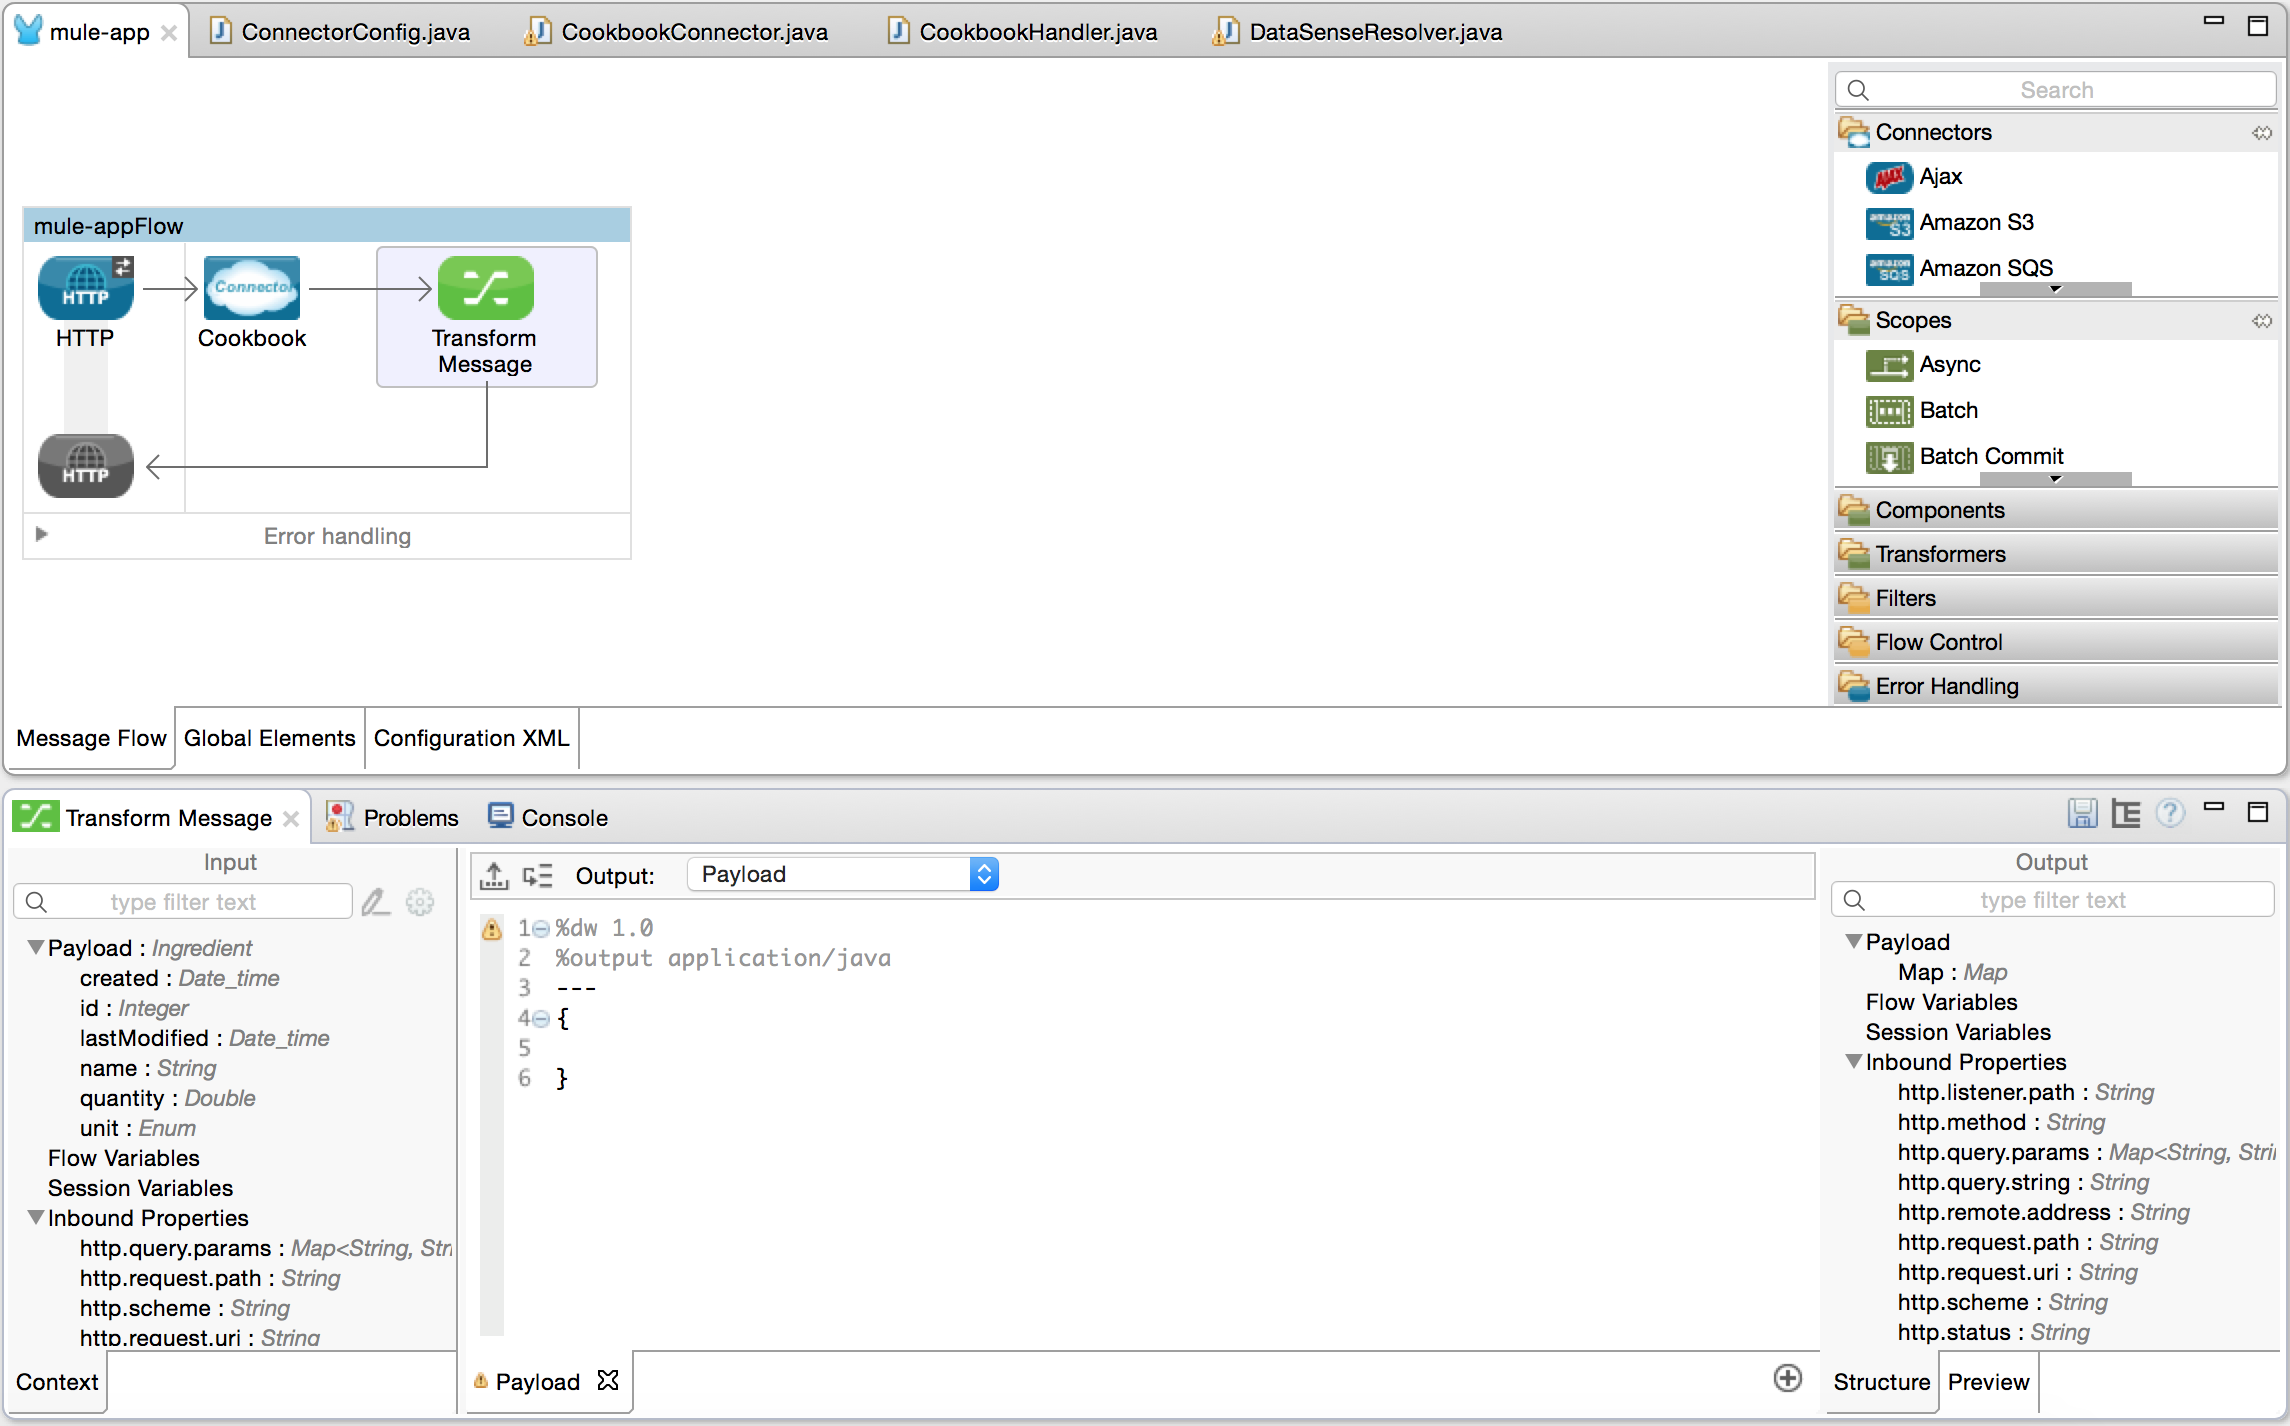The height and width of the screenshot is (1426, 2290).
Task: Switch to the Global Elements tab
Action: tap(268, 738)
